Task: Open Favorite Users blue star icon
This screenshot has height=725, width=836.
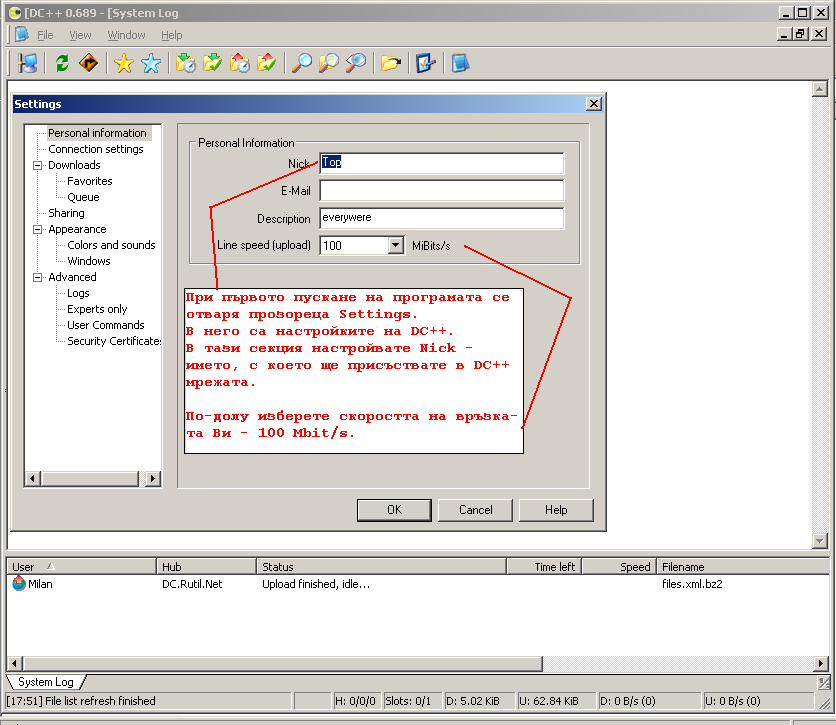Action: [151, 63]
